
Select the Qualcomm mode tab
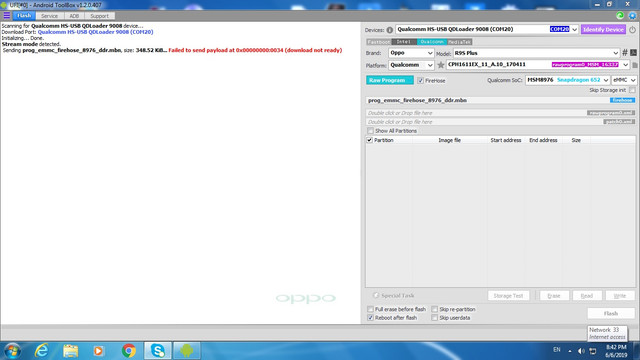[432, 42]
